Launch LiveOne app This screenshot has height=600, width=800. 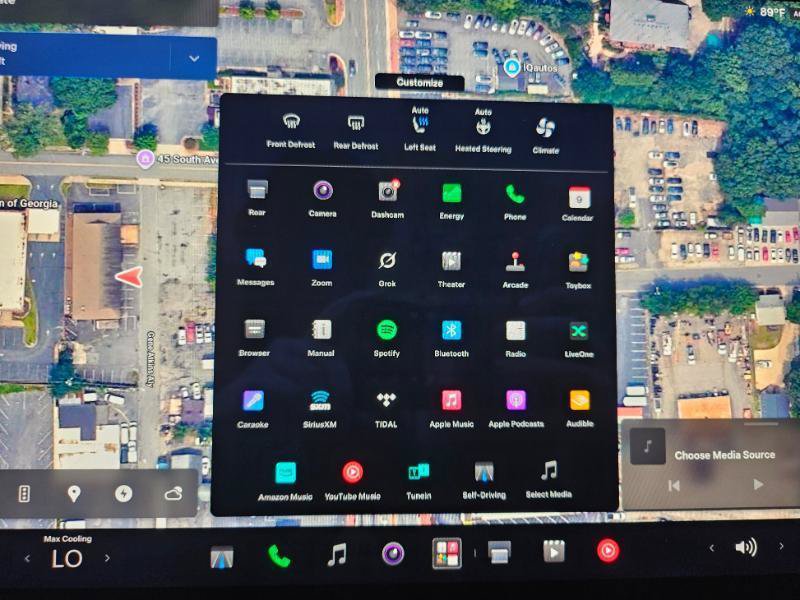[579, 340]
